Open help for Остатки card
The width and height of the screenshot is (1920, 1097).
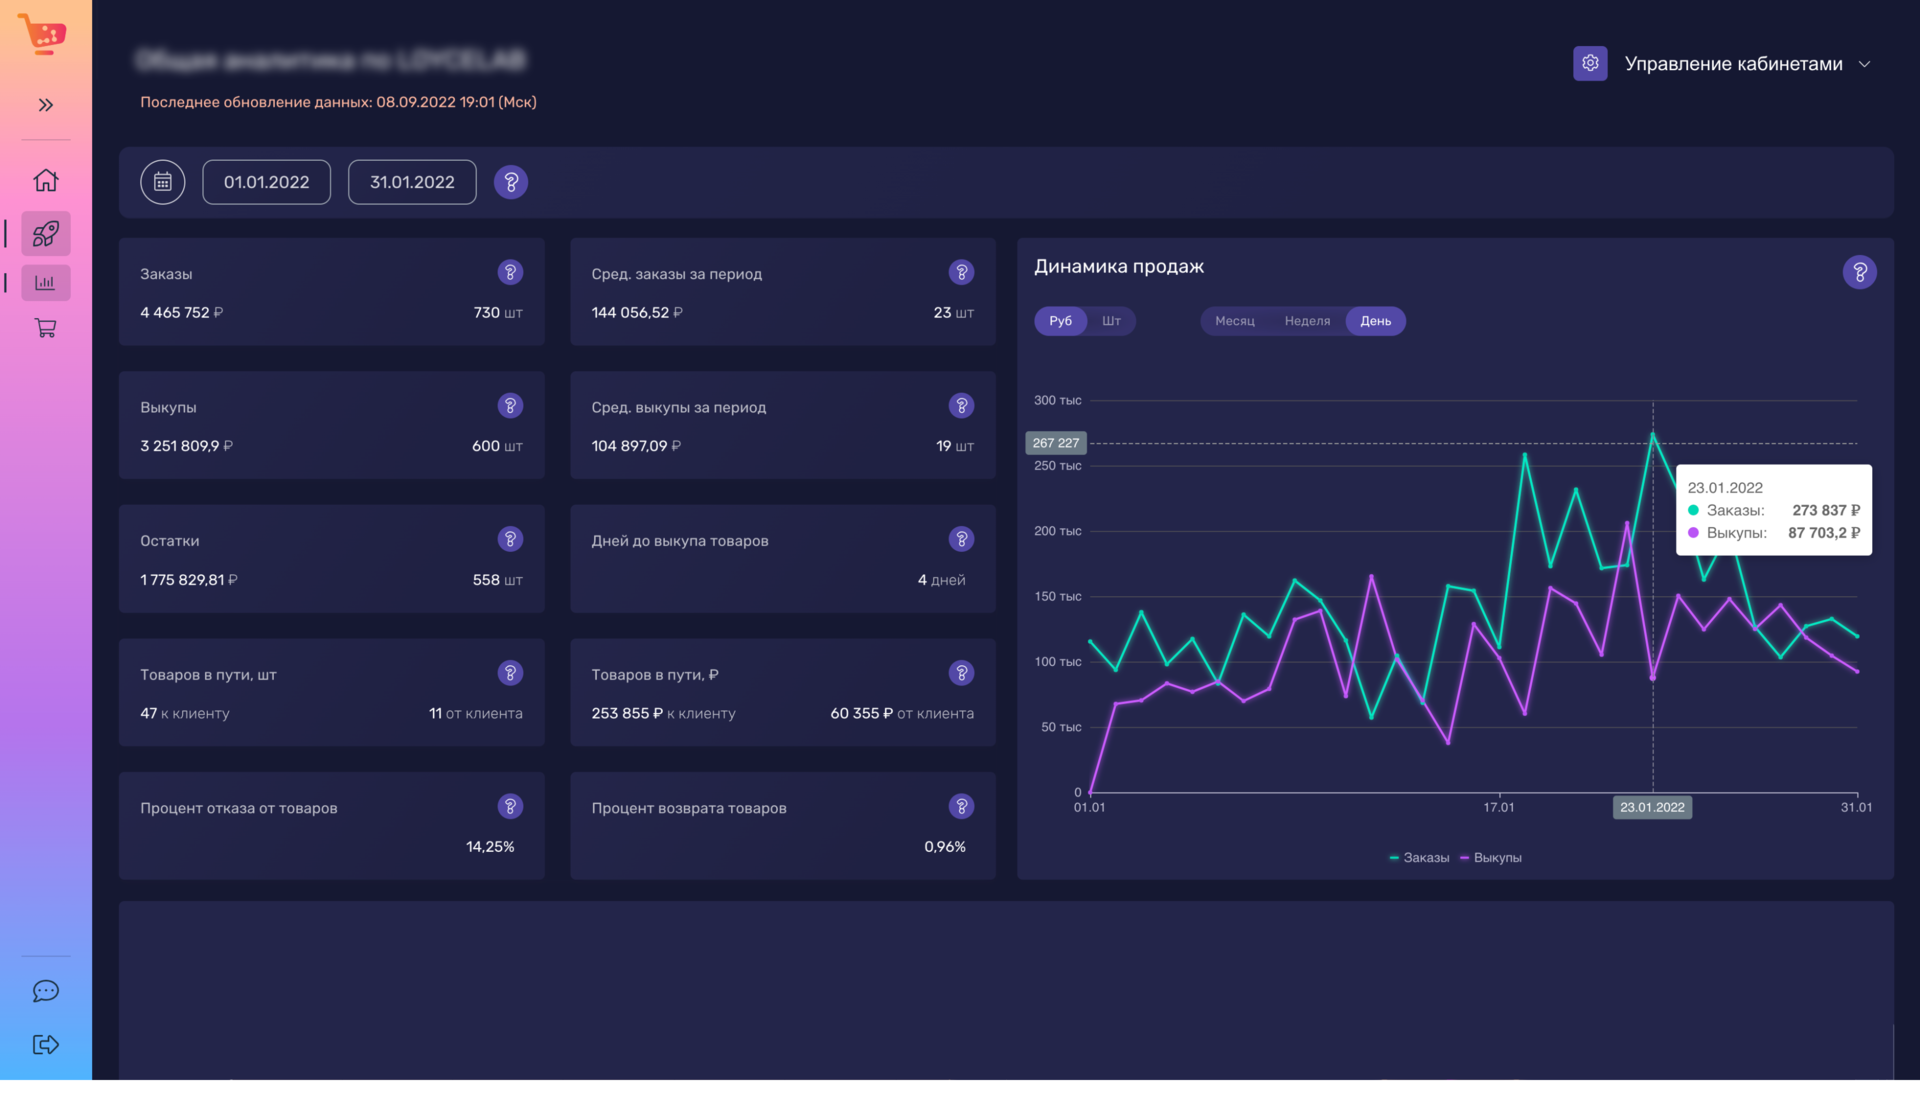point(510,539)
